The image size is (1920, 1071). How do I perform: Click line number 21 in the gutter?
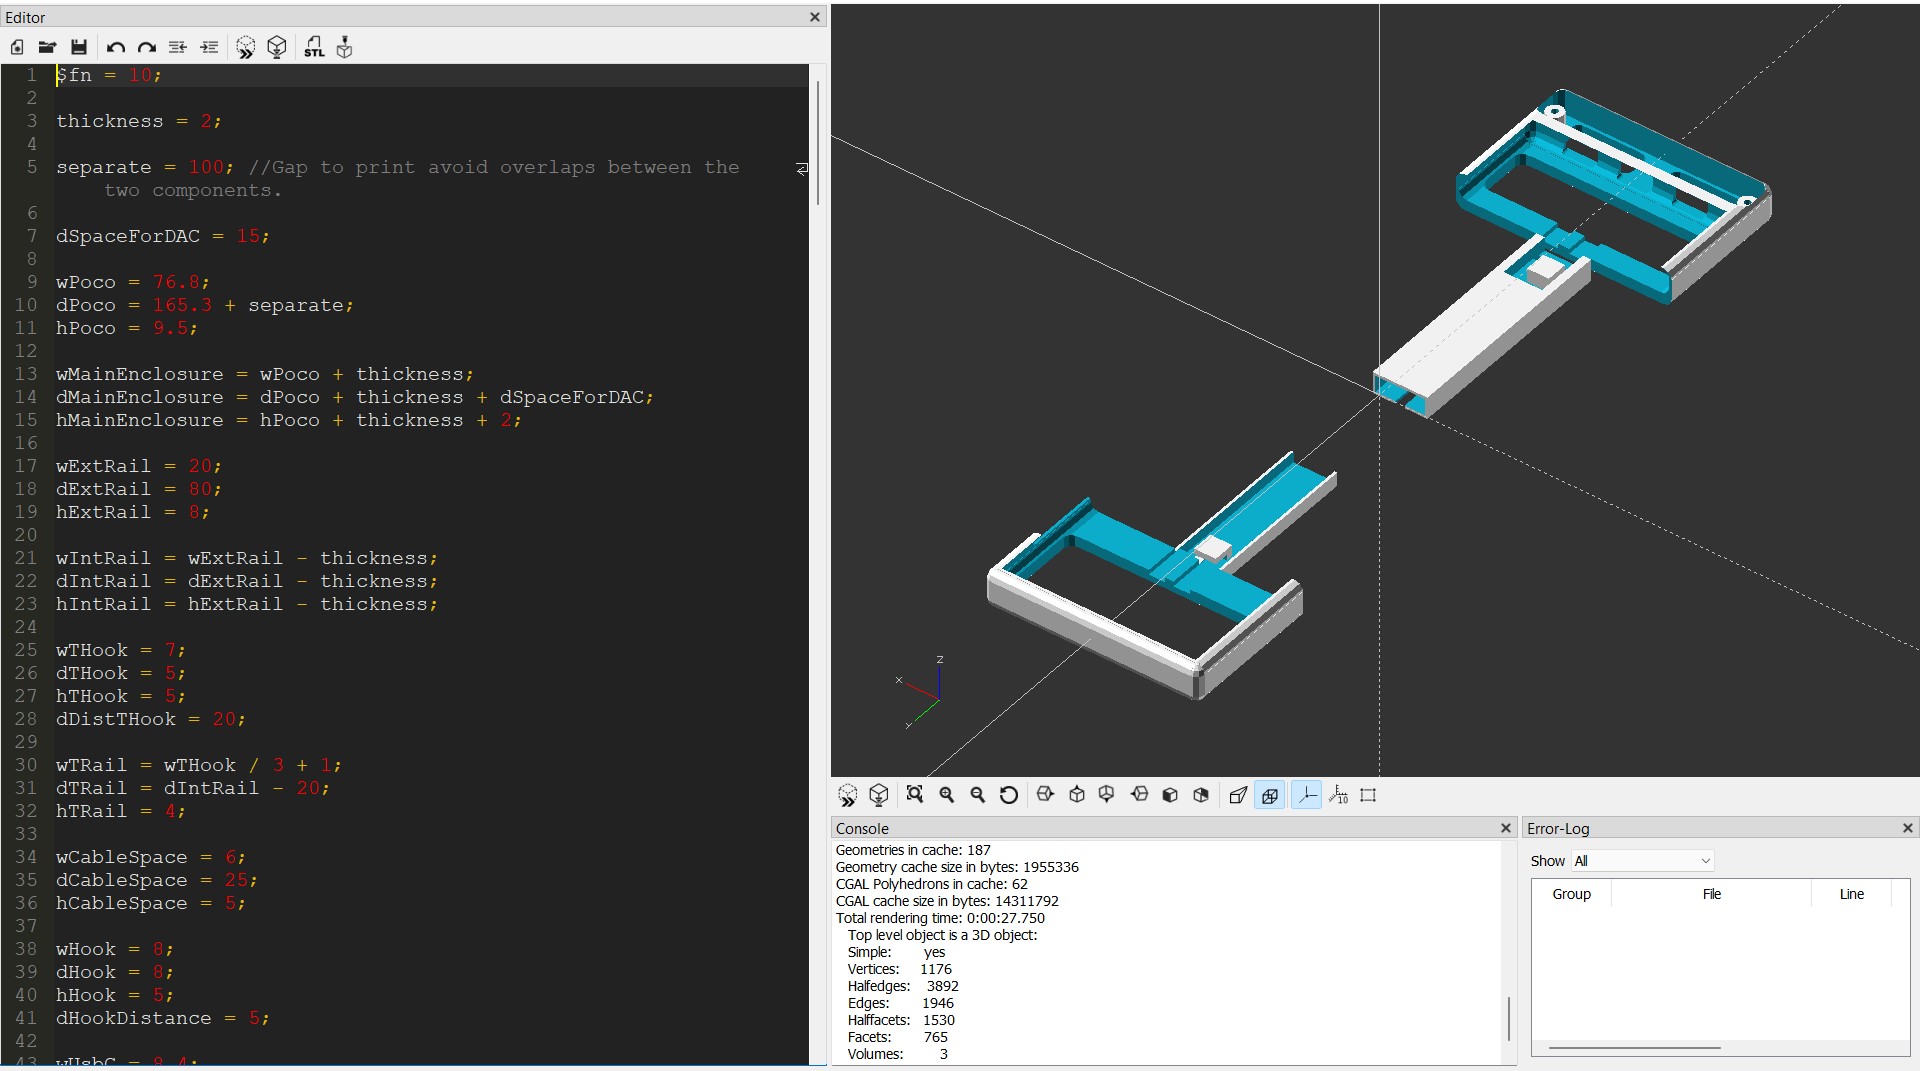click(26, 558)
